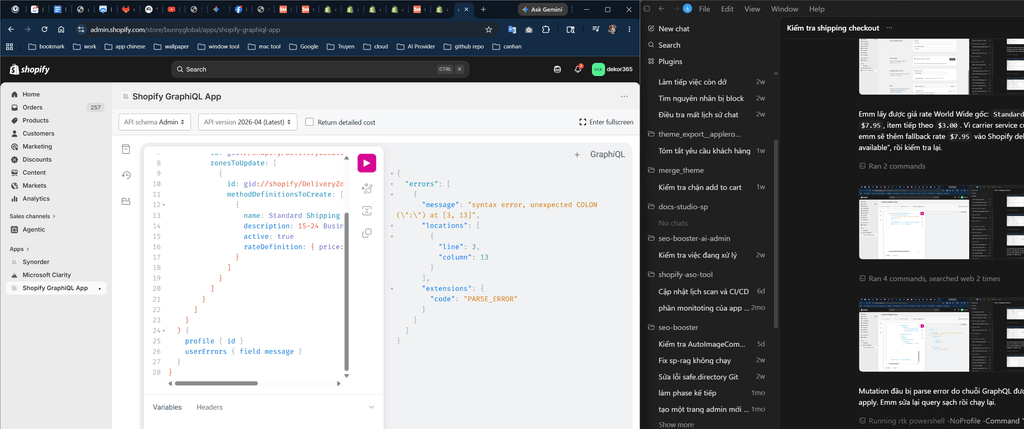Copy the query with the copy icon

tap(366, 232)
